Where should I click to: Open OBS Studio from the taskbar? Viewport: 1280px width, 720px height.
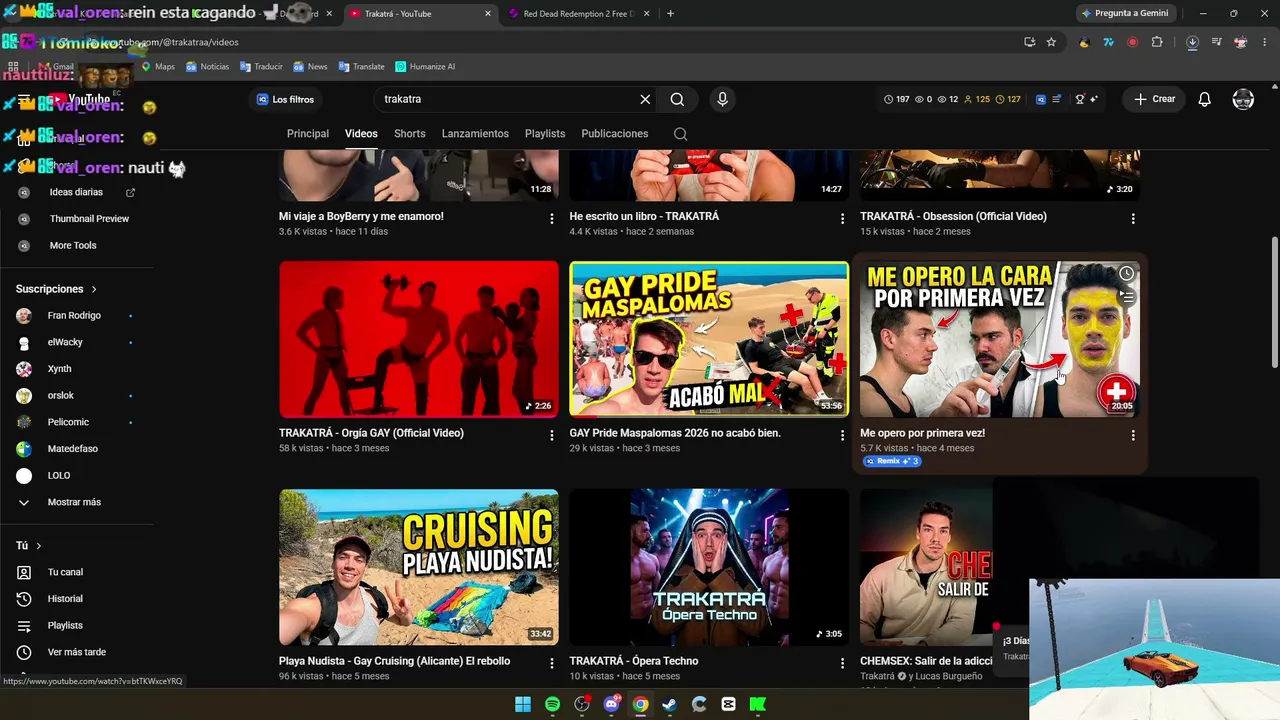582,704
